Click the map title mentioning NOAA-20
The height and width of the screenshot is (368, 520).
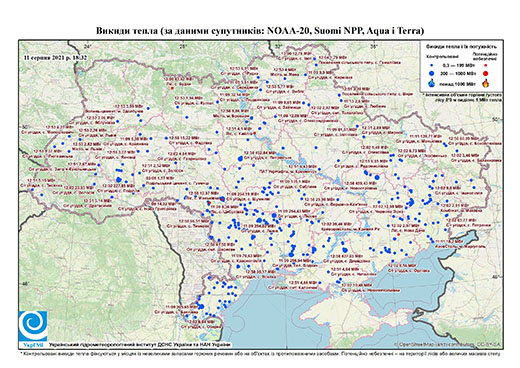coord(260,31)
